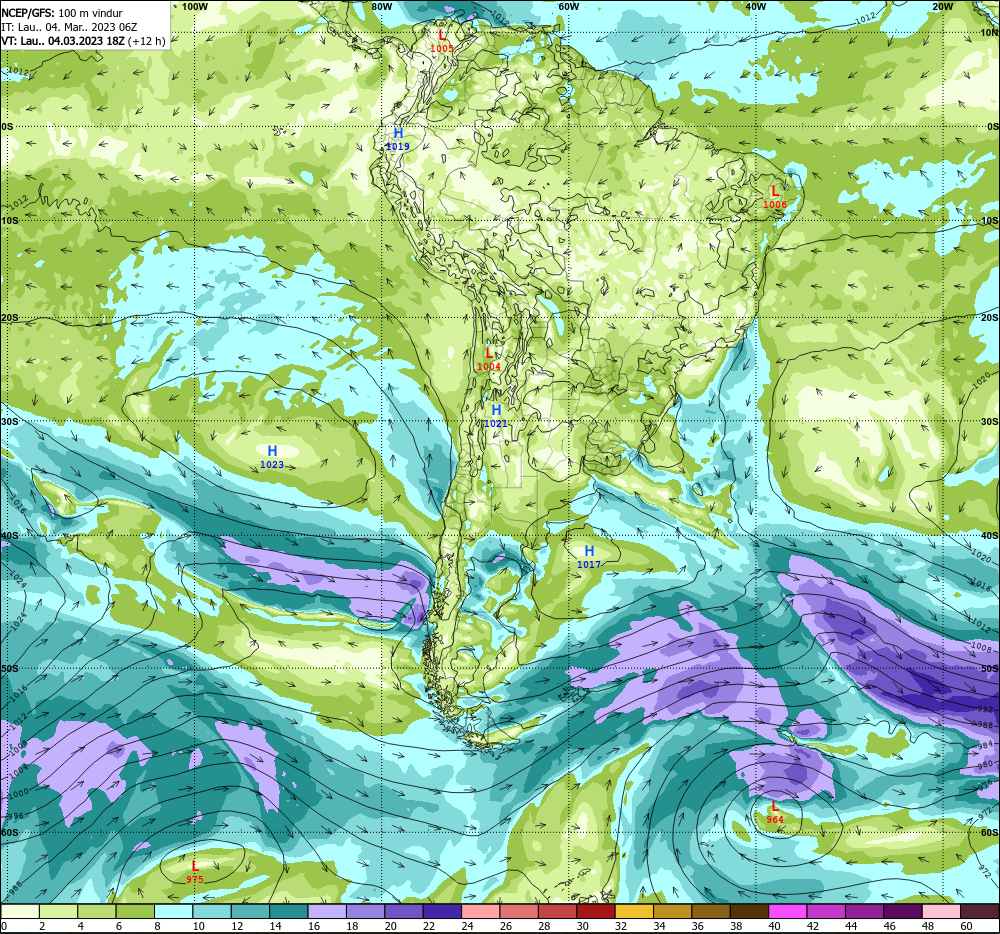Screen dimensions: 1000x934
Task: Click the light cyan legend swatch labeled 8
Action: [173, 911]
